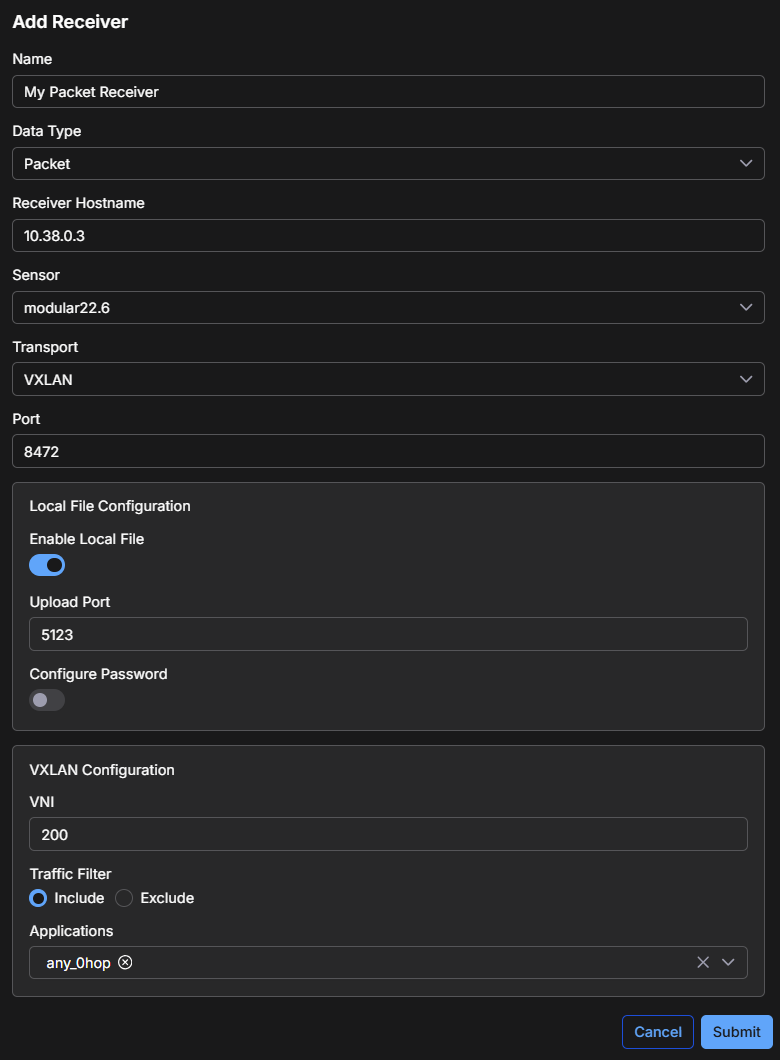The height and width of the screenshot is (1060, 780).
Task: Remove the any_0hop application tag
Action: [125, 962]
